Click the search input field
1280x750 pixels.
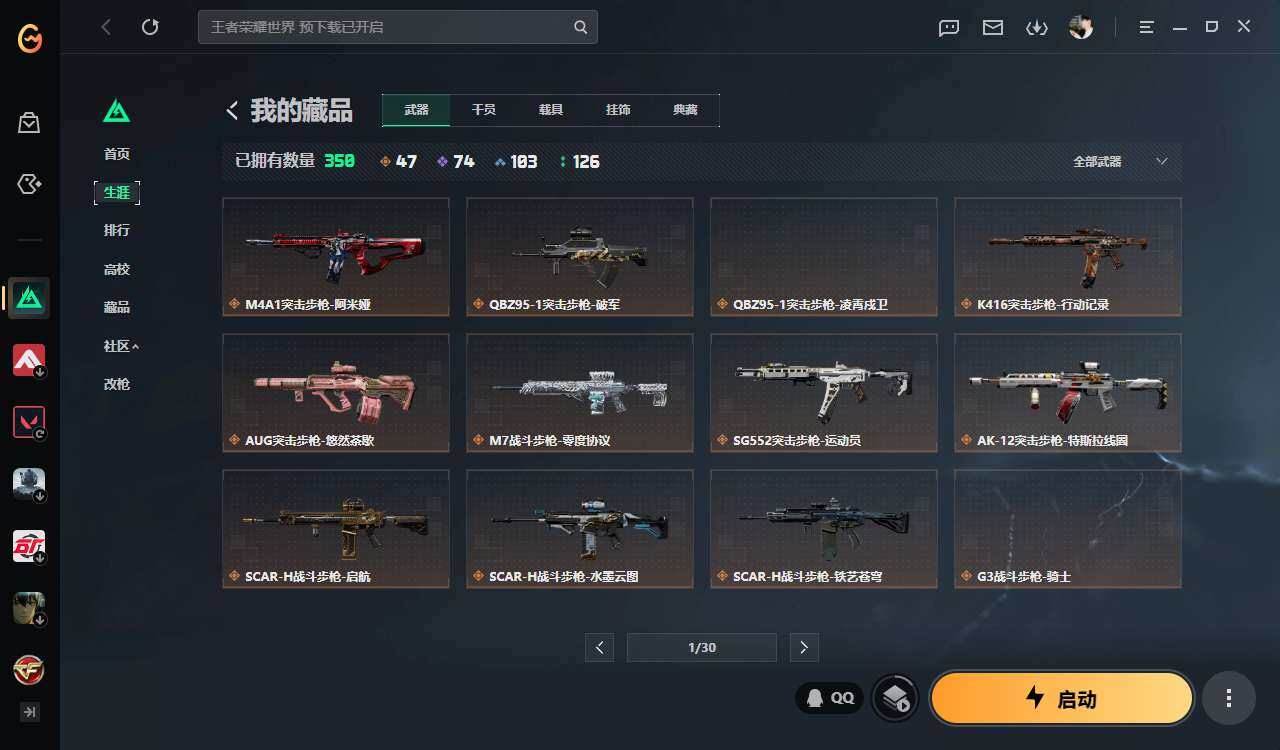click(x=398, y=27)
